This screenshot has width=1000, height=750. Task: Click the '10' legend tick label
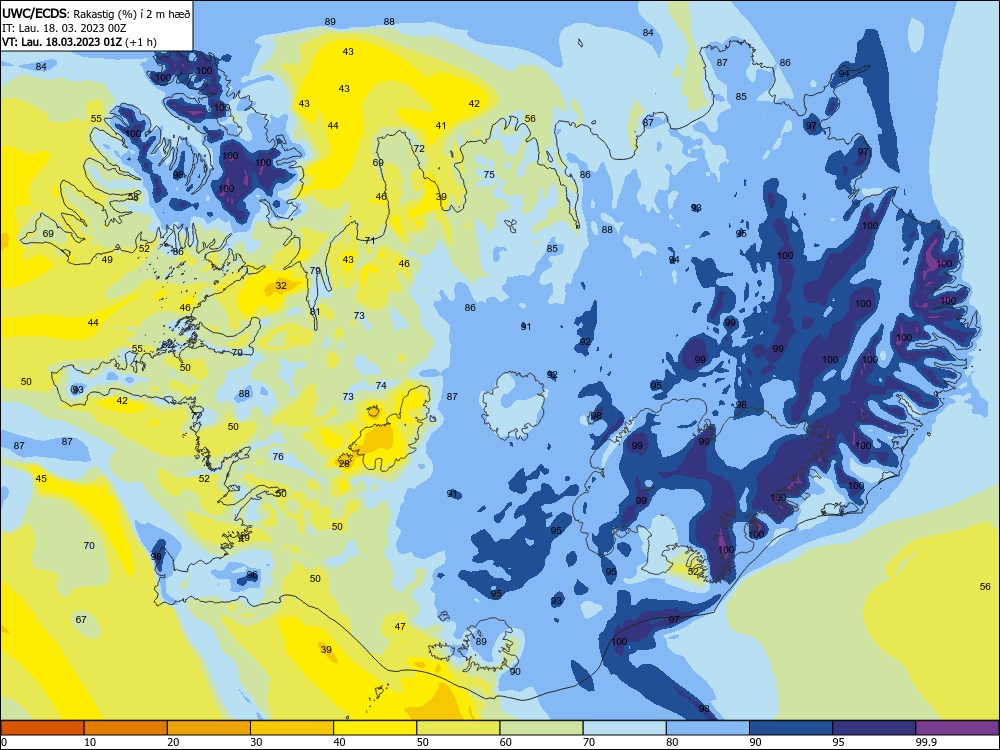90,742
